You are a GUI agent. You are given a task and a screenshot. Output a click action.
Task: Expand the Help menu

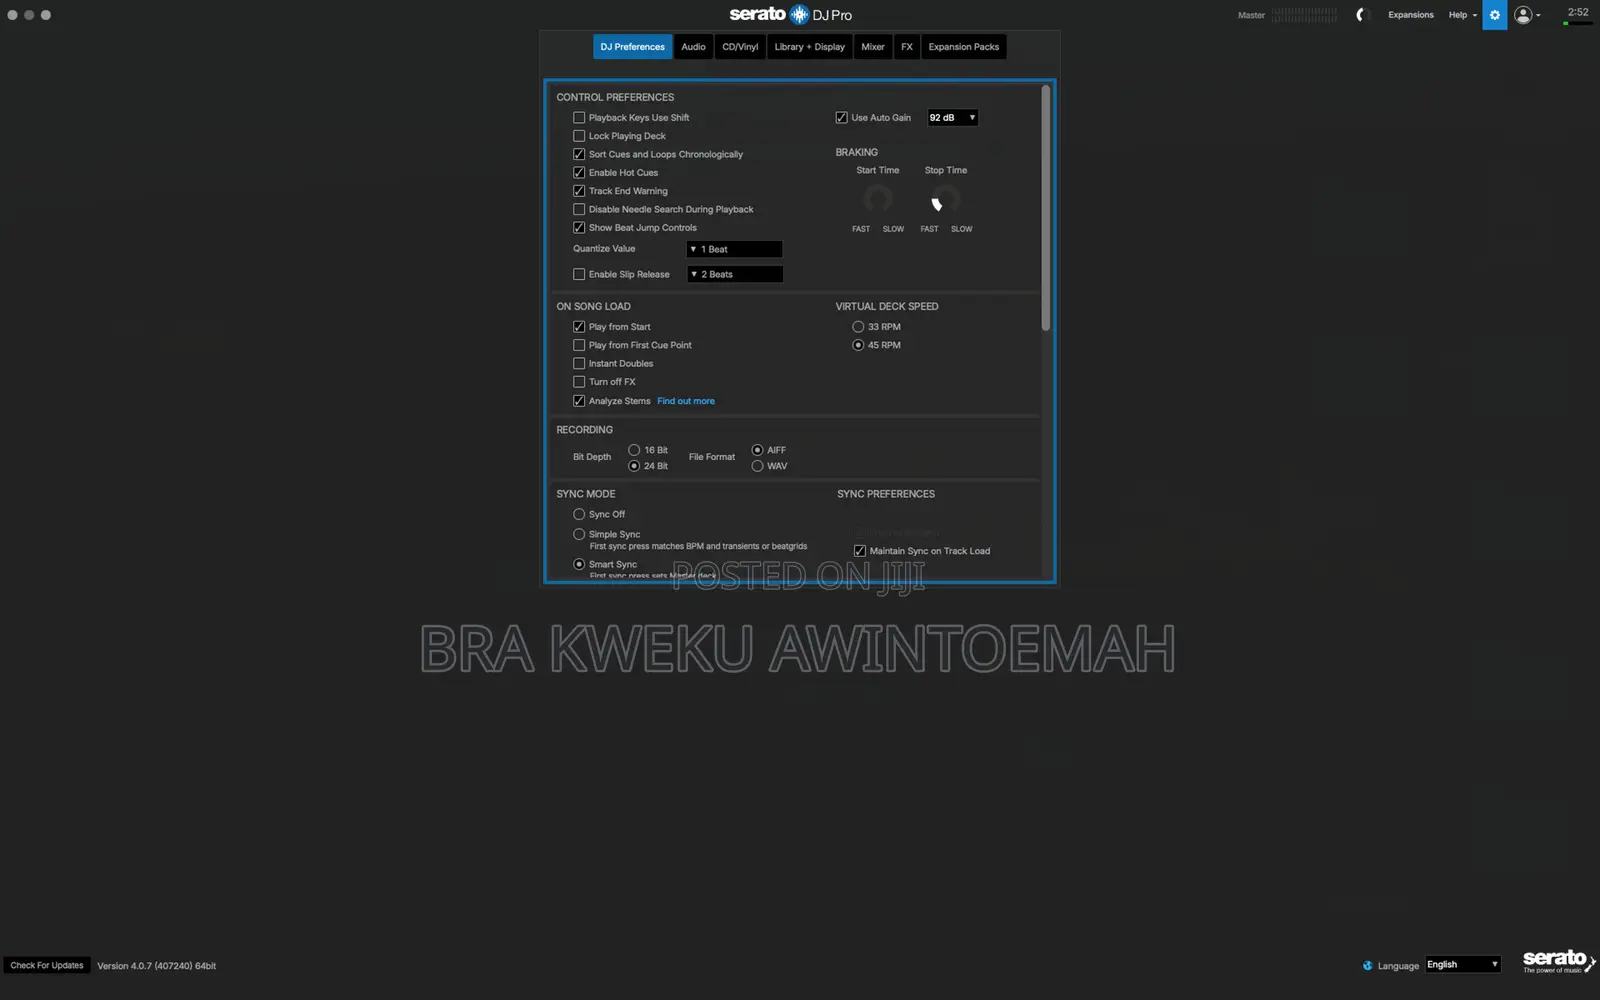1462,15
